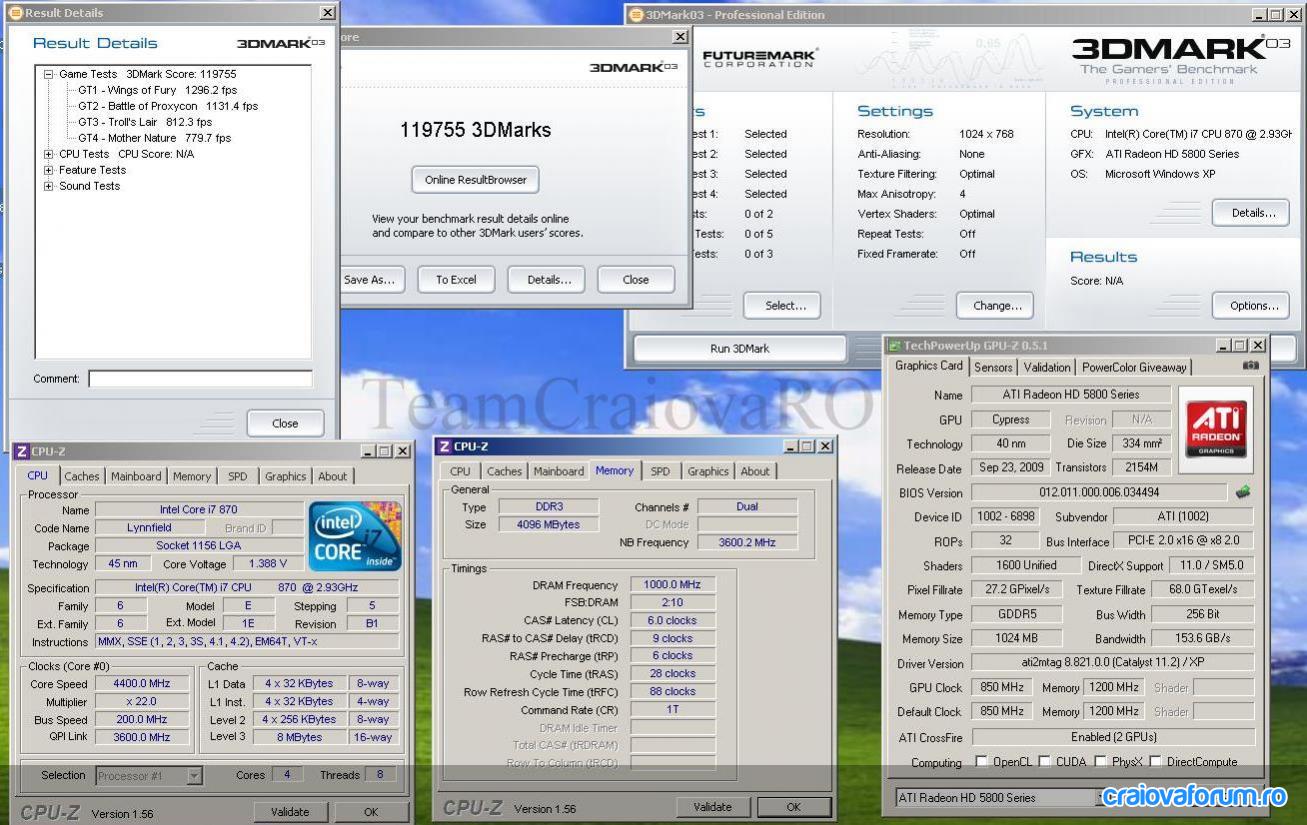Click the BIOS Version 012.011.000.006.034494 field

[1099, 492]
